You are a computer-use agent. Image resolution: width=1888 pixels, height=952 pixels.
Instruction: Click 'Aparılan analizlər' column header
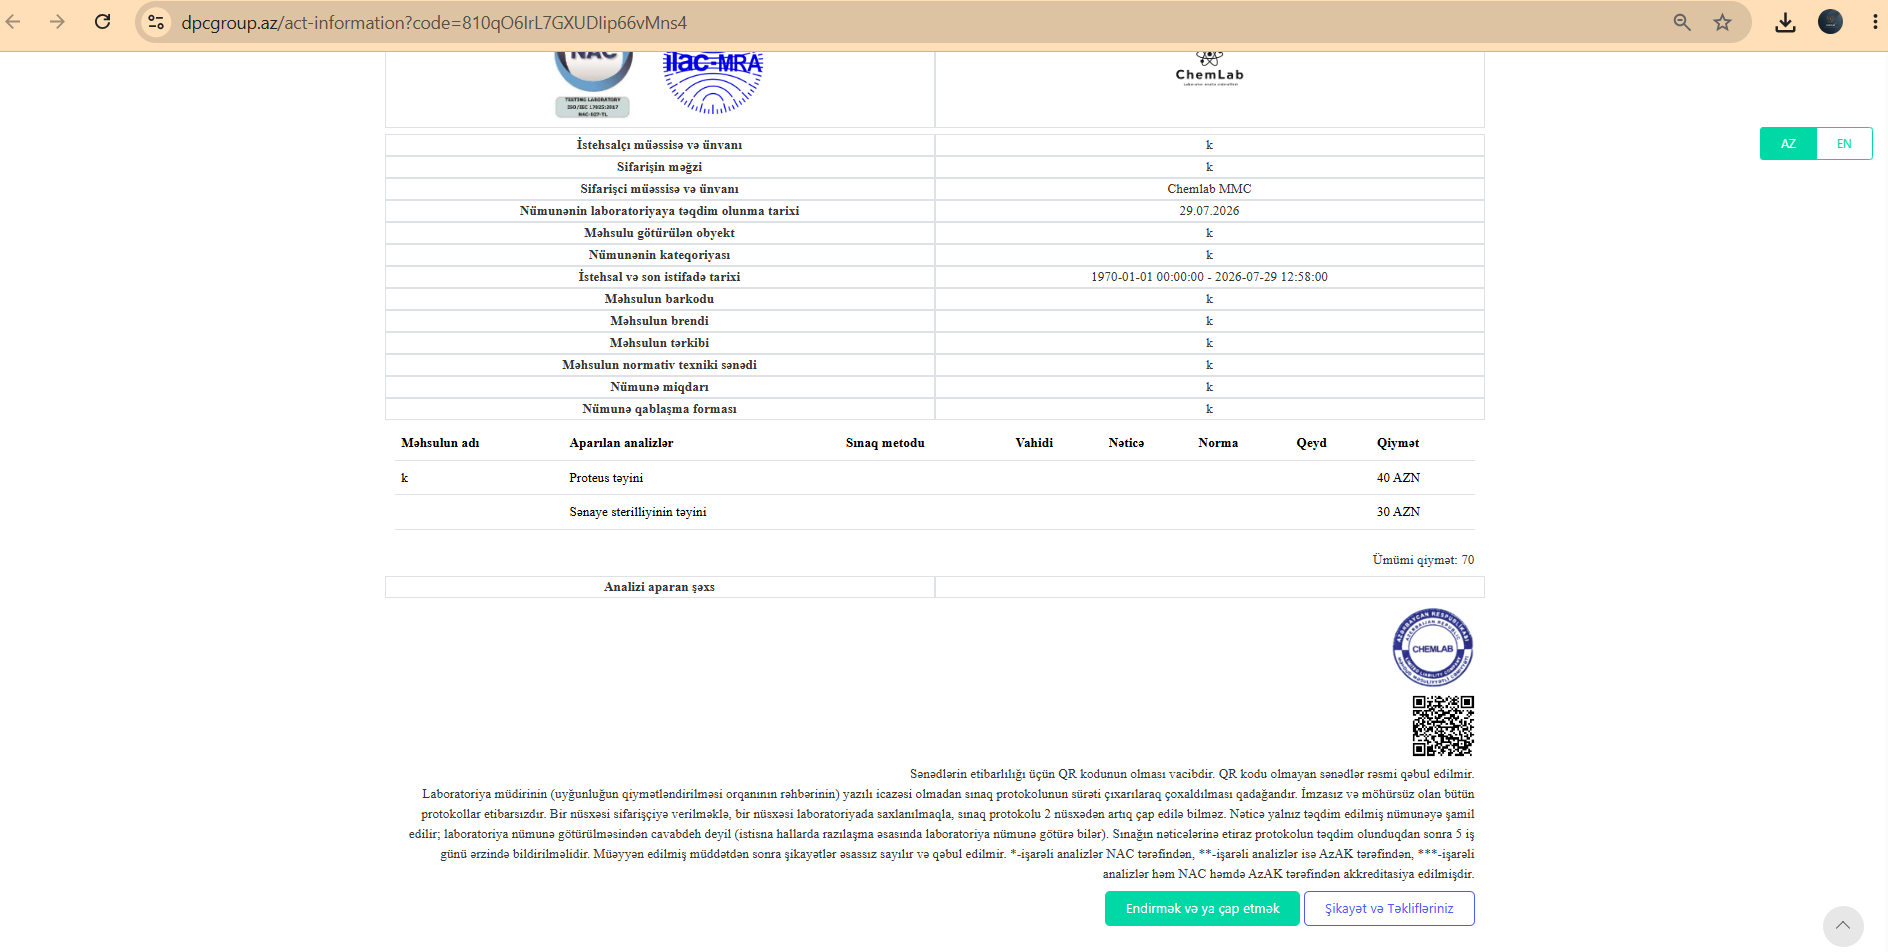(x=621, y=443)
